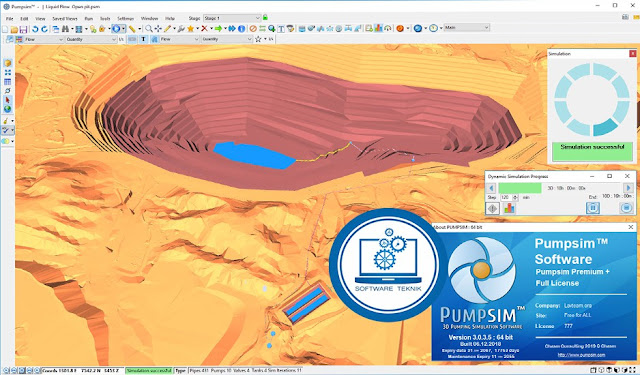
Task: Save the model with the floppy disk icon
Action: coord(23,29)
